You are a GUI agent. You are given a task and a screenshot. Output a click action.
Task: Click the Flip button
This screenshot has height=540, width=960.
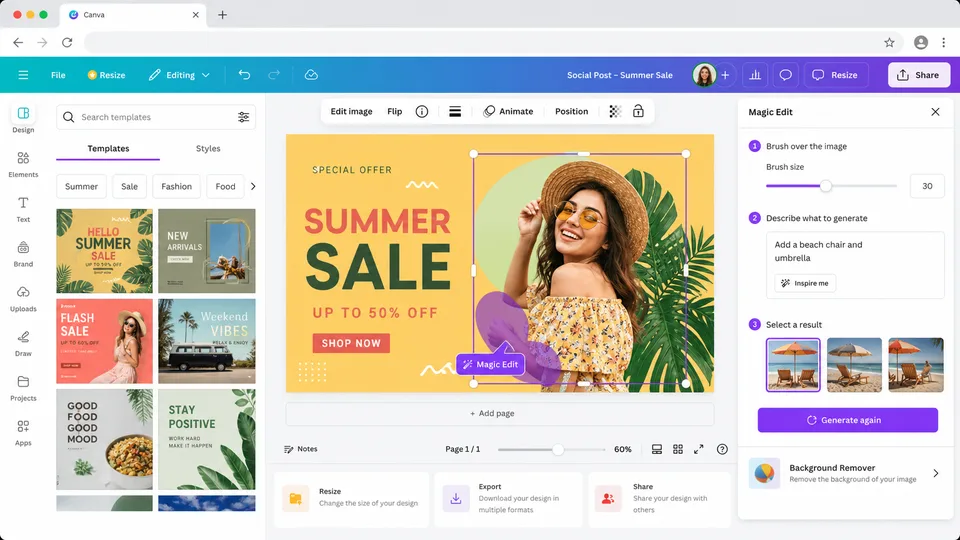coord(394,111)
